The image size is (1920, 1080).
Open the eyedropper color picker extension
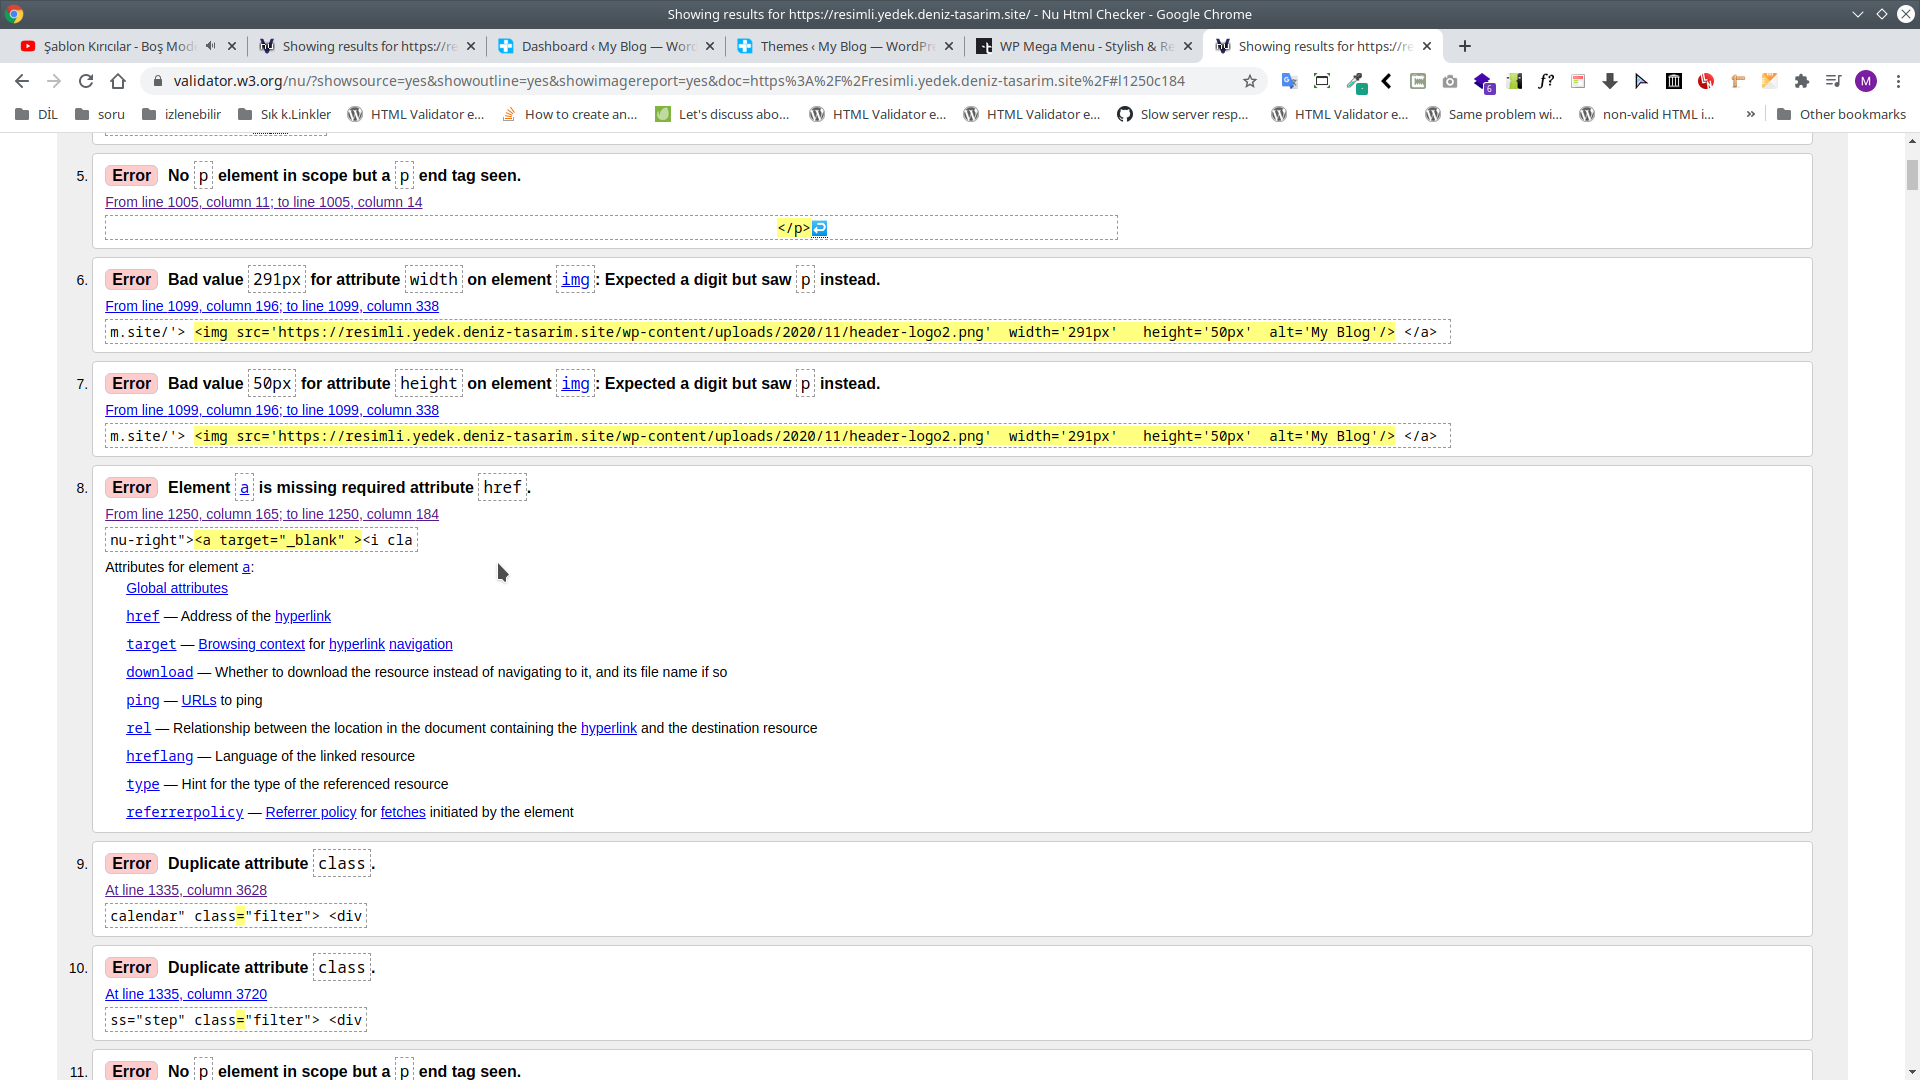tap(1355, 81)
